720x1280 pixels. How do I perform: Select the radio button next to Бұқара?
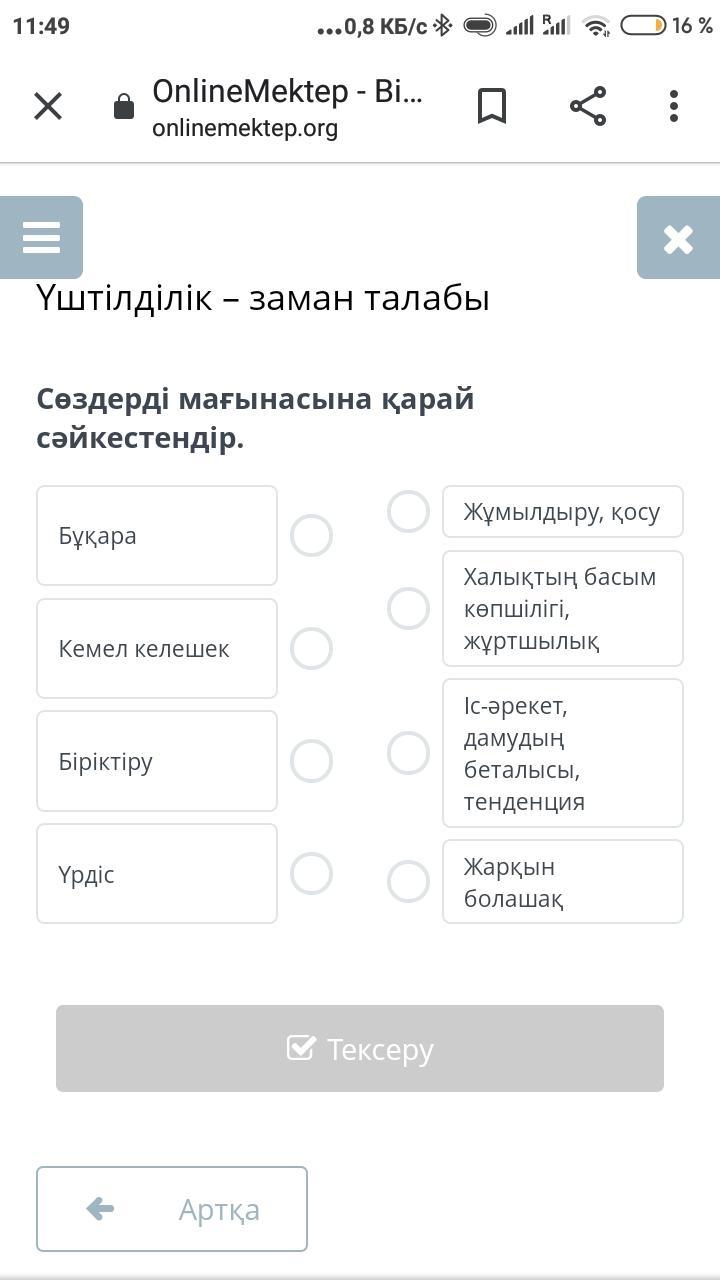pyautogui.click(x=311, y=536)
